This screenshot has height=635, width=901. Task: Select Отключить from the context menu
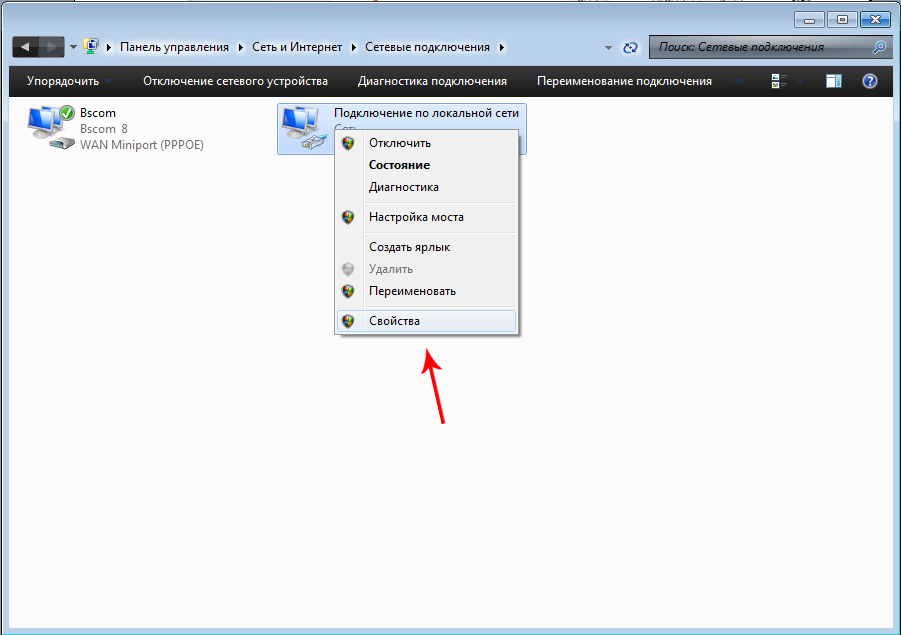tap(400, 143)
